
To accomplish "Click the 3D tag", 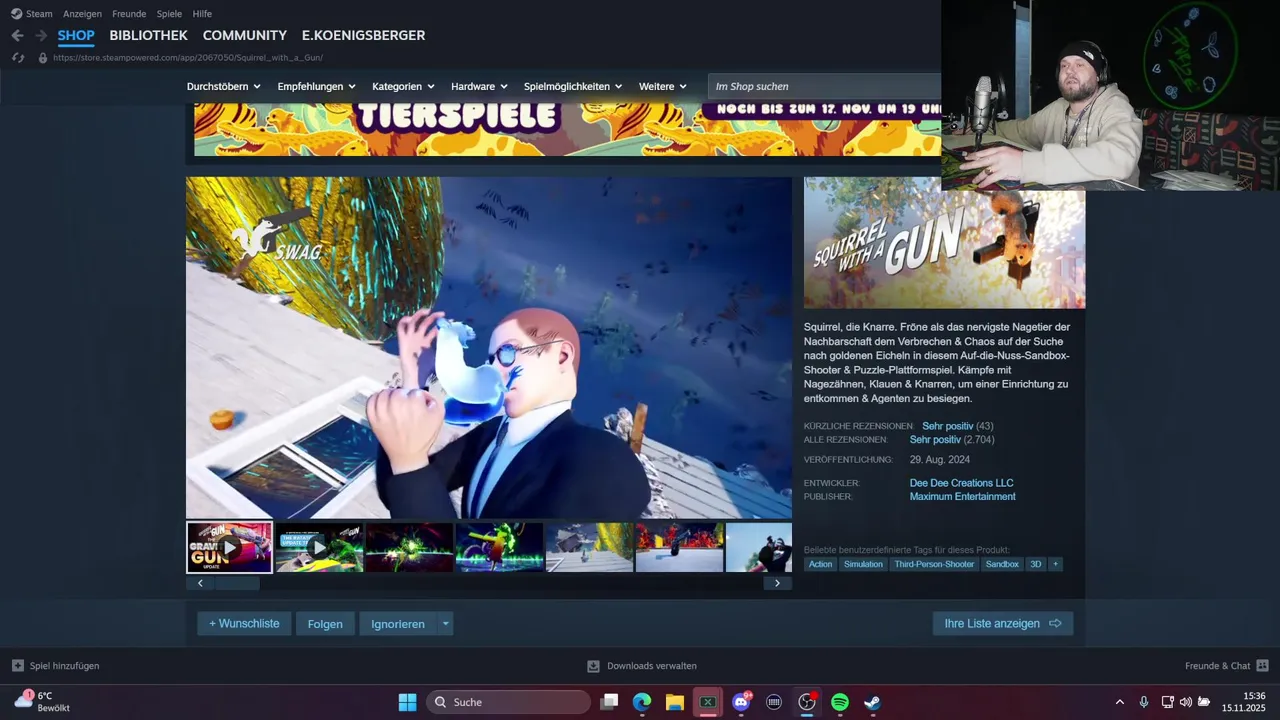I will [x=1036, y=564].
